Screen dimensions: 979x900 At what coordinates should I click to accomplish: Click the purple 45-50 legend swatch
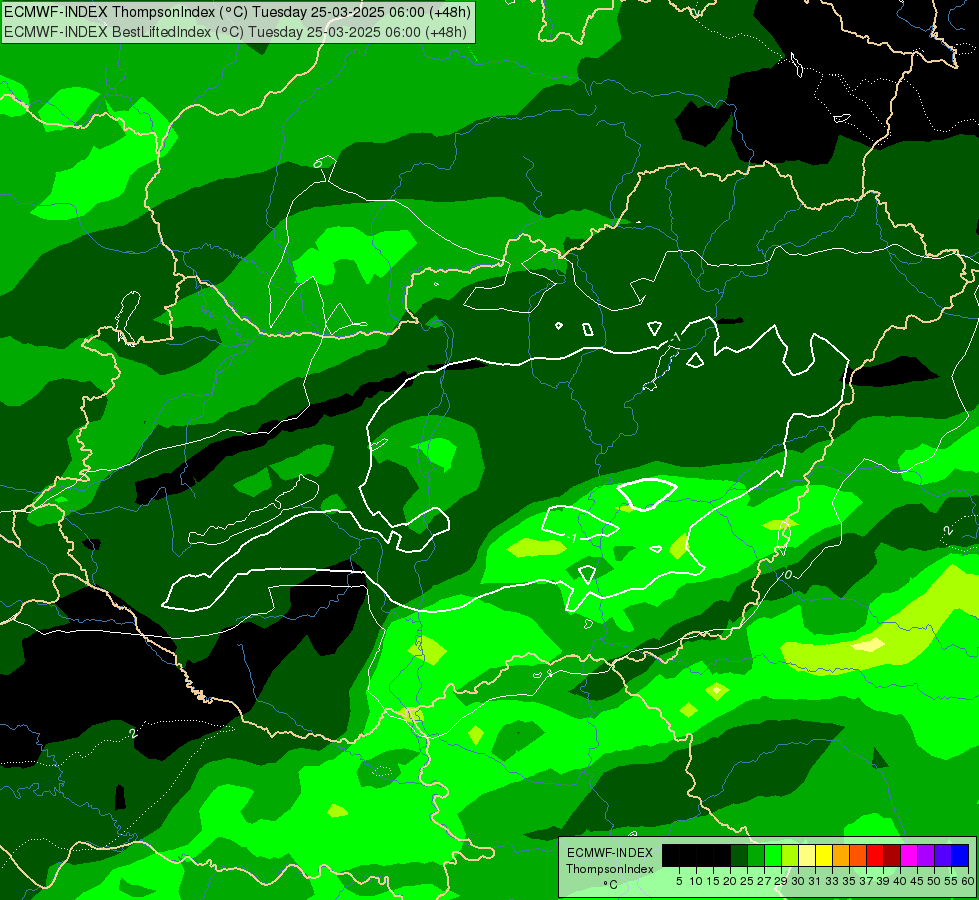pyautogui.click(x=926, y=855)
